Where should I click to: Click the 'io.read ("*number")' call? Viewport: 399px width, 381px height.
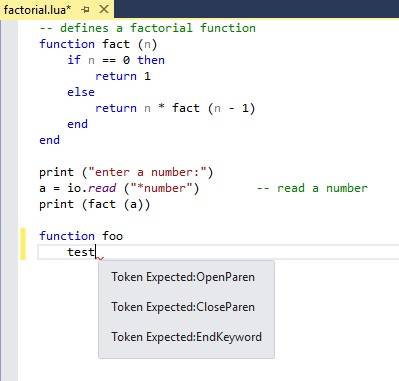pos(133,188)
